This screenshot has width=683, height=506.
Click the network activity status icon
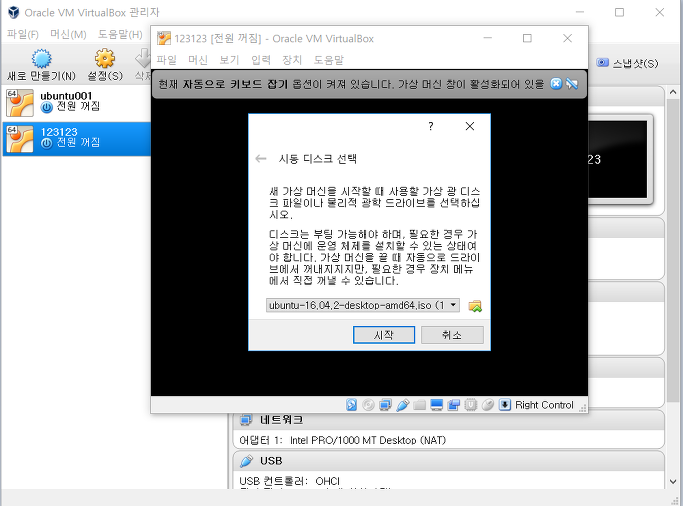[x=385, y=405]
